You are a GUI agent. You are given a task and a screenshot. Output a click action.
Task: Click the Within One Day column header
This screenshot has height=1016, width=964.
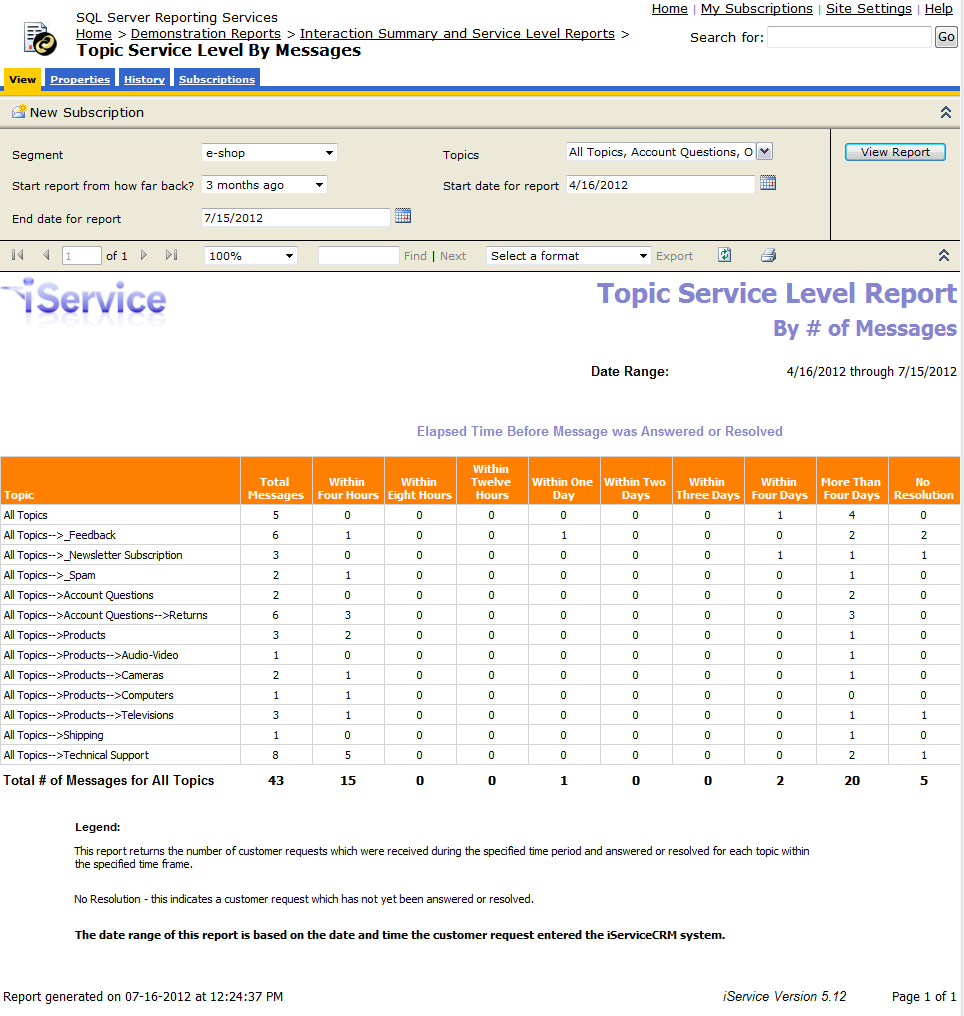(x=564, y=481)
